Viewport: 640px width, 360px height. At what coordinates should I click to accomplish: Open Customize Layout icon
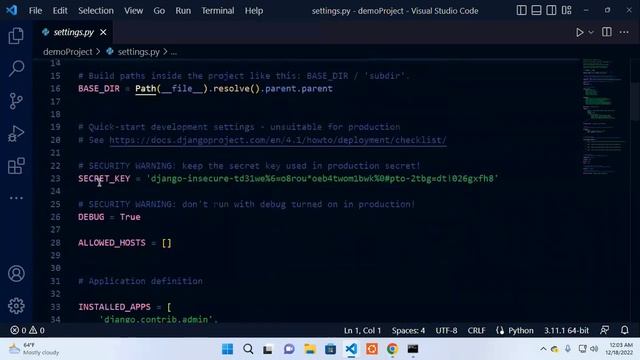pos(567,10)
